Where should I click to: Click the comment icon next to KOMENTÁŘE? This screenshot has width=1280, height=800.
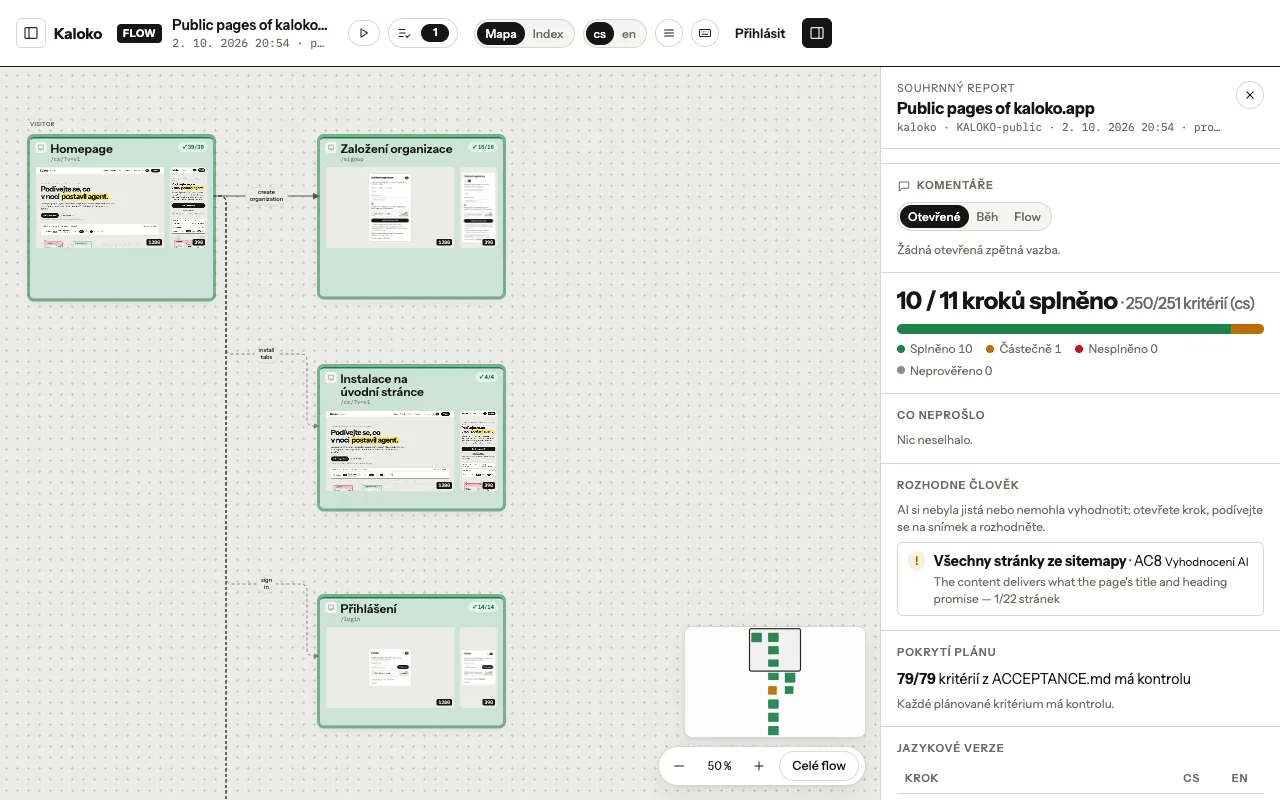(x=904, y=186)
